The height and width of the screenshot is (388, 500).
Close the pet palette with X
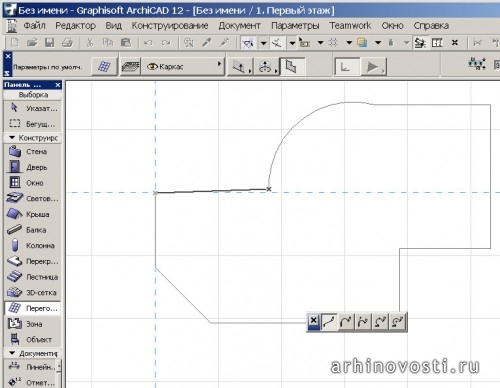[313, 321]
